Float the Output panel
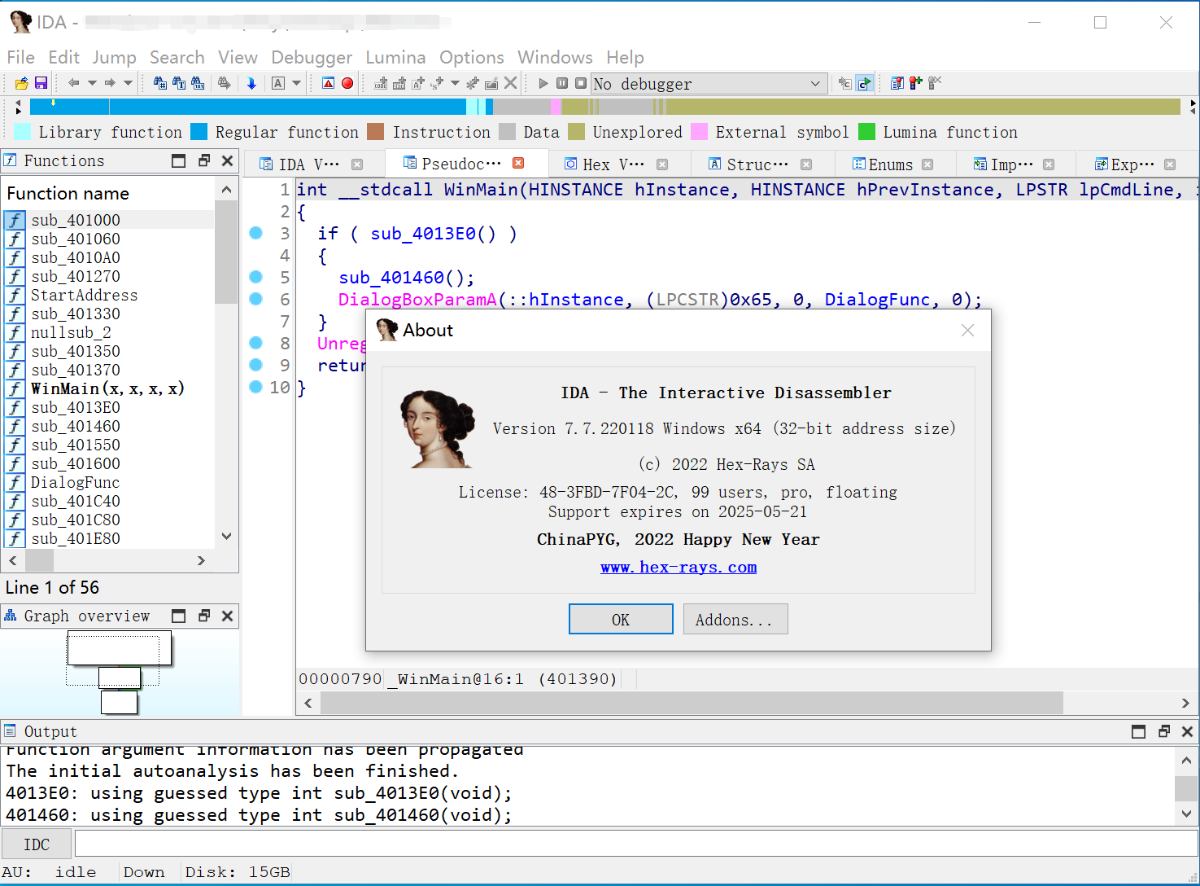Screen dimensions: 1200x886 1162,732
